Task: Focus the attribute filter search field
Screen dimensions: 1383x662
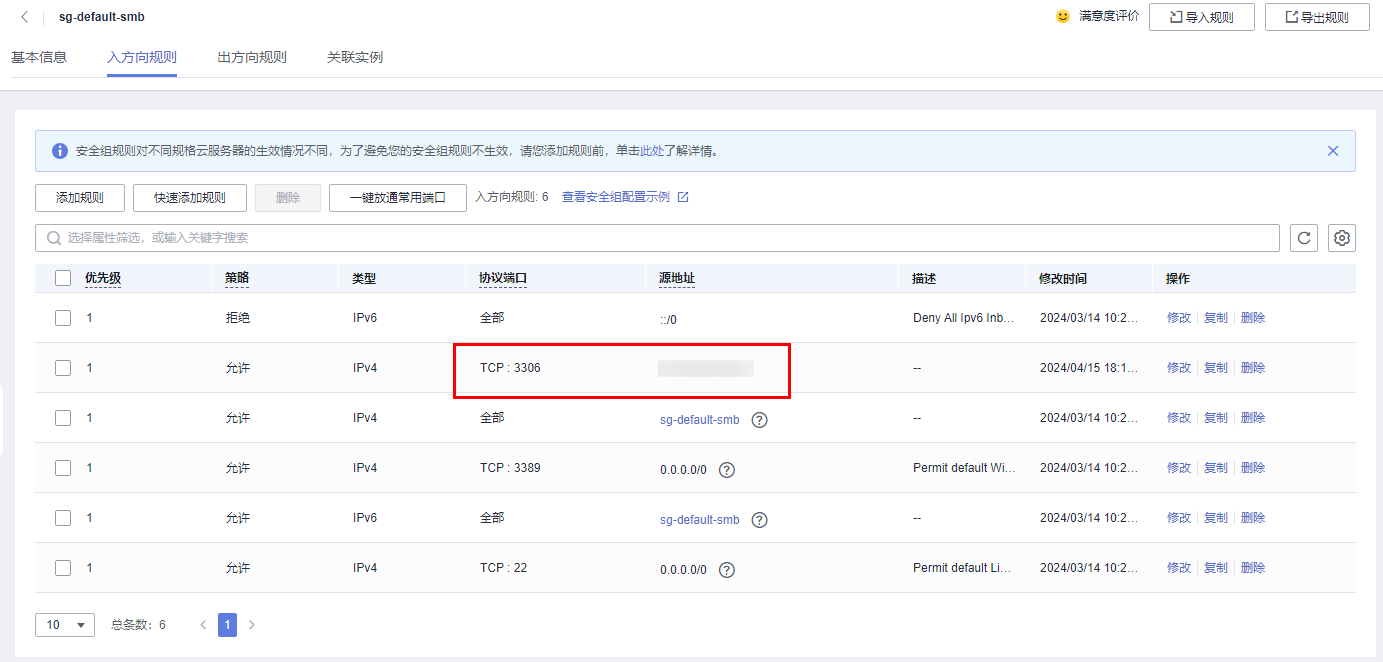Action: pos(660,238)
